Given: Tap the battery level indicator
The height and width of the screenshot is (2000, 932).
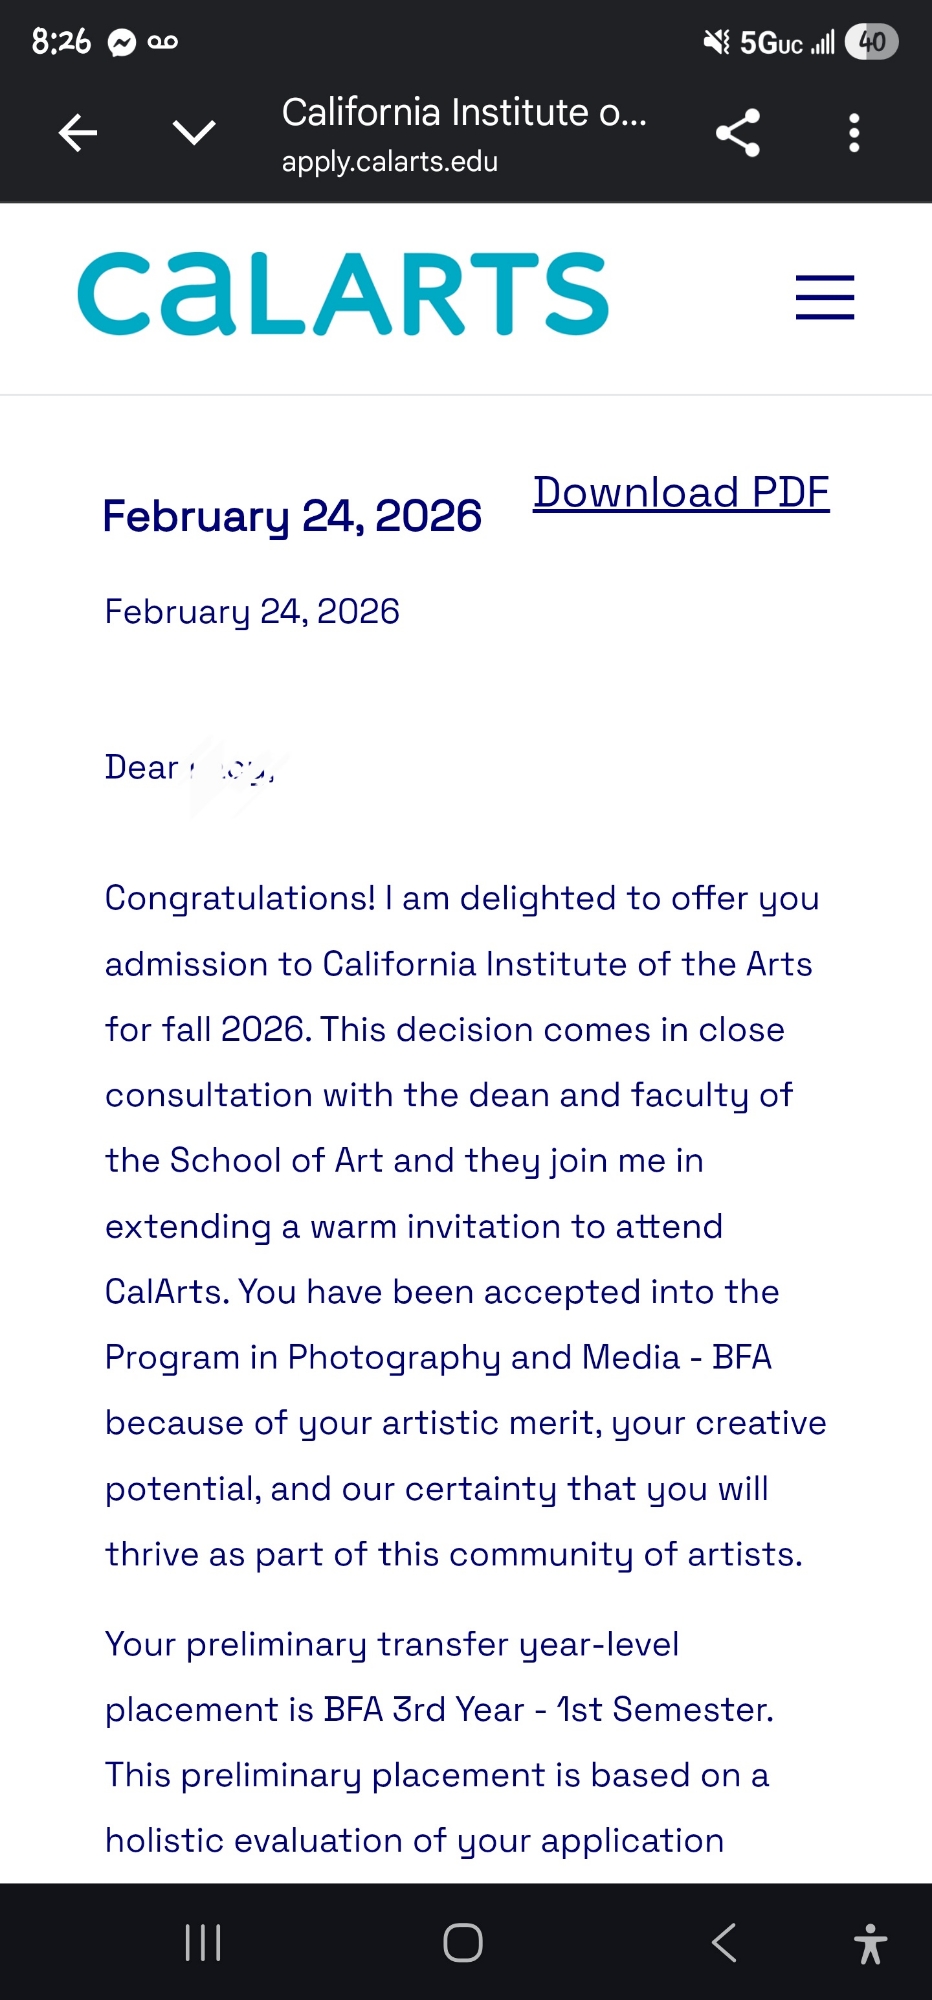Looking at the screenshot, I should 871,42.
